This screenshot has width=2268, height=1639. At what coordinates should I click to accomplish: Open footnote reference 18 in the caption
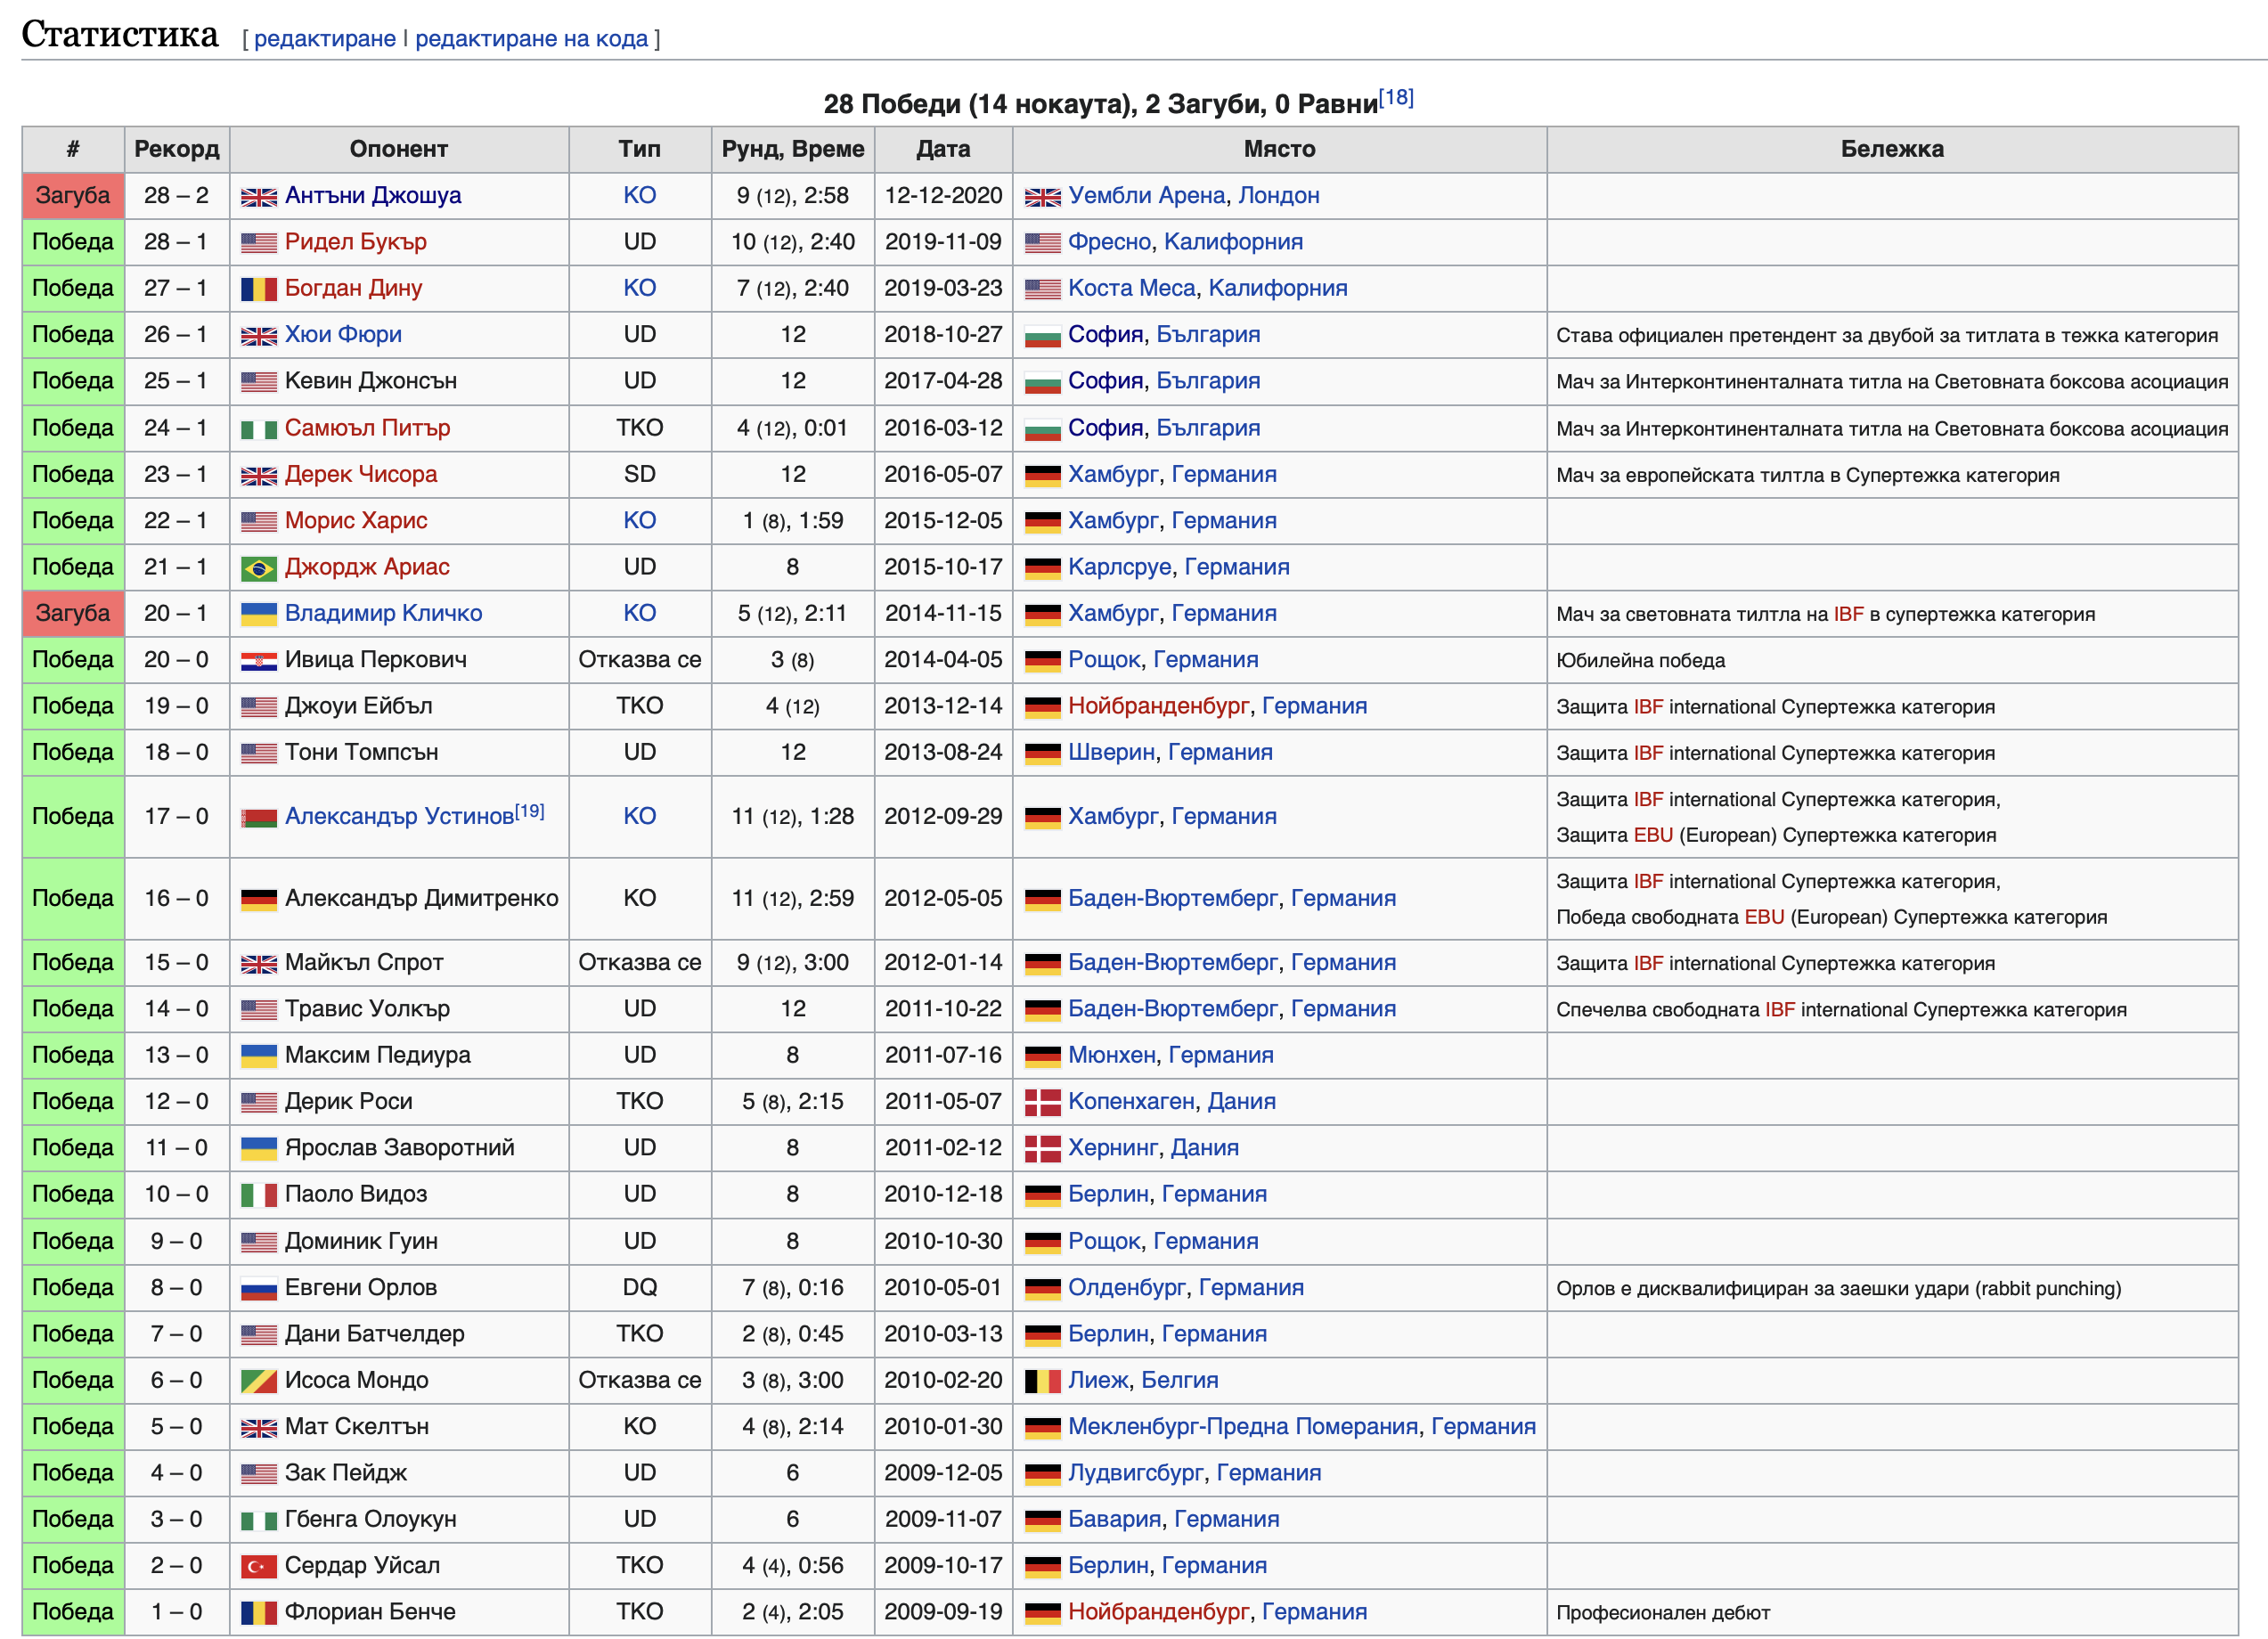1395,97
